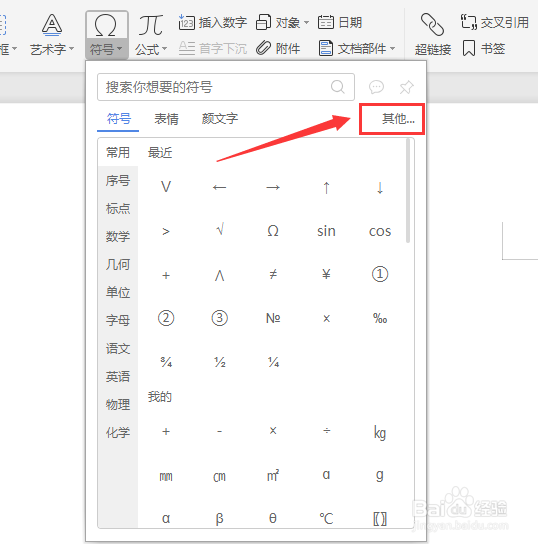Click the 附件 attachment paperclip
This screenshot has height=544, width=538.
click(278, 48)
